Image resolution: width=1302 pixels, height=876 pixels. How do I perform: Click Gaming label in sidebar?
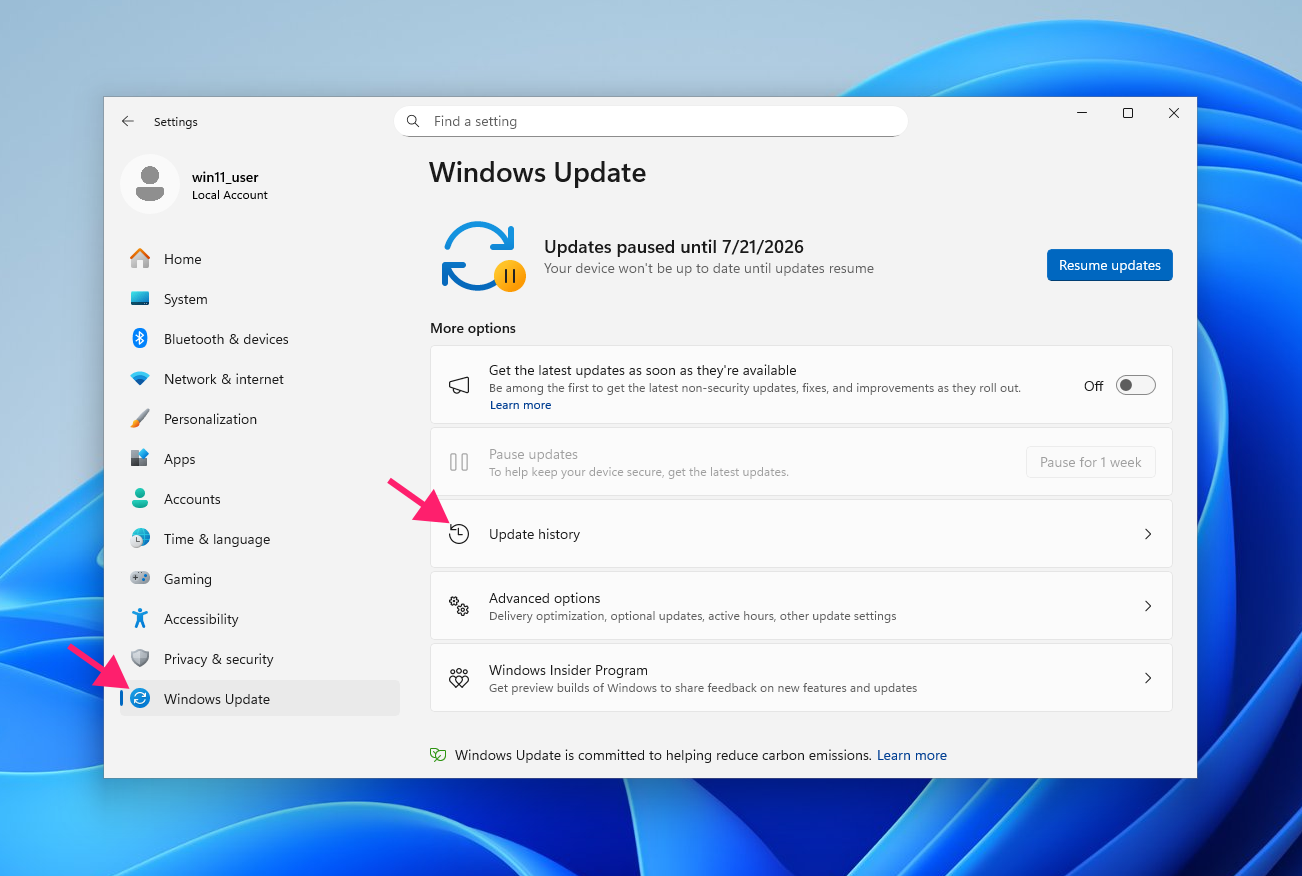coord(188,579)
